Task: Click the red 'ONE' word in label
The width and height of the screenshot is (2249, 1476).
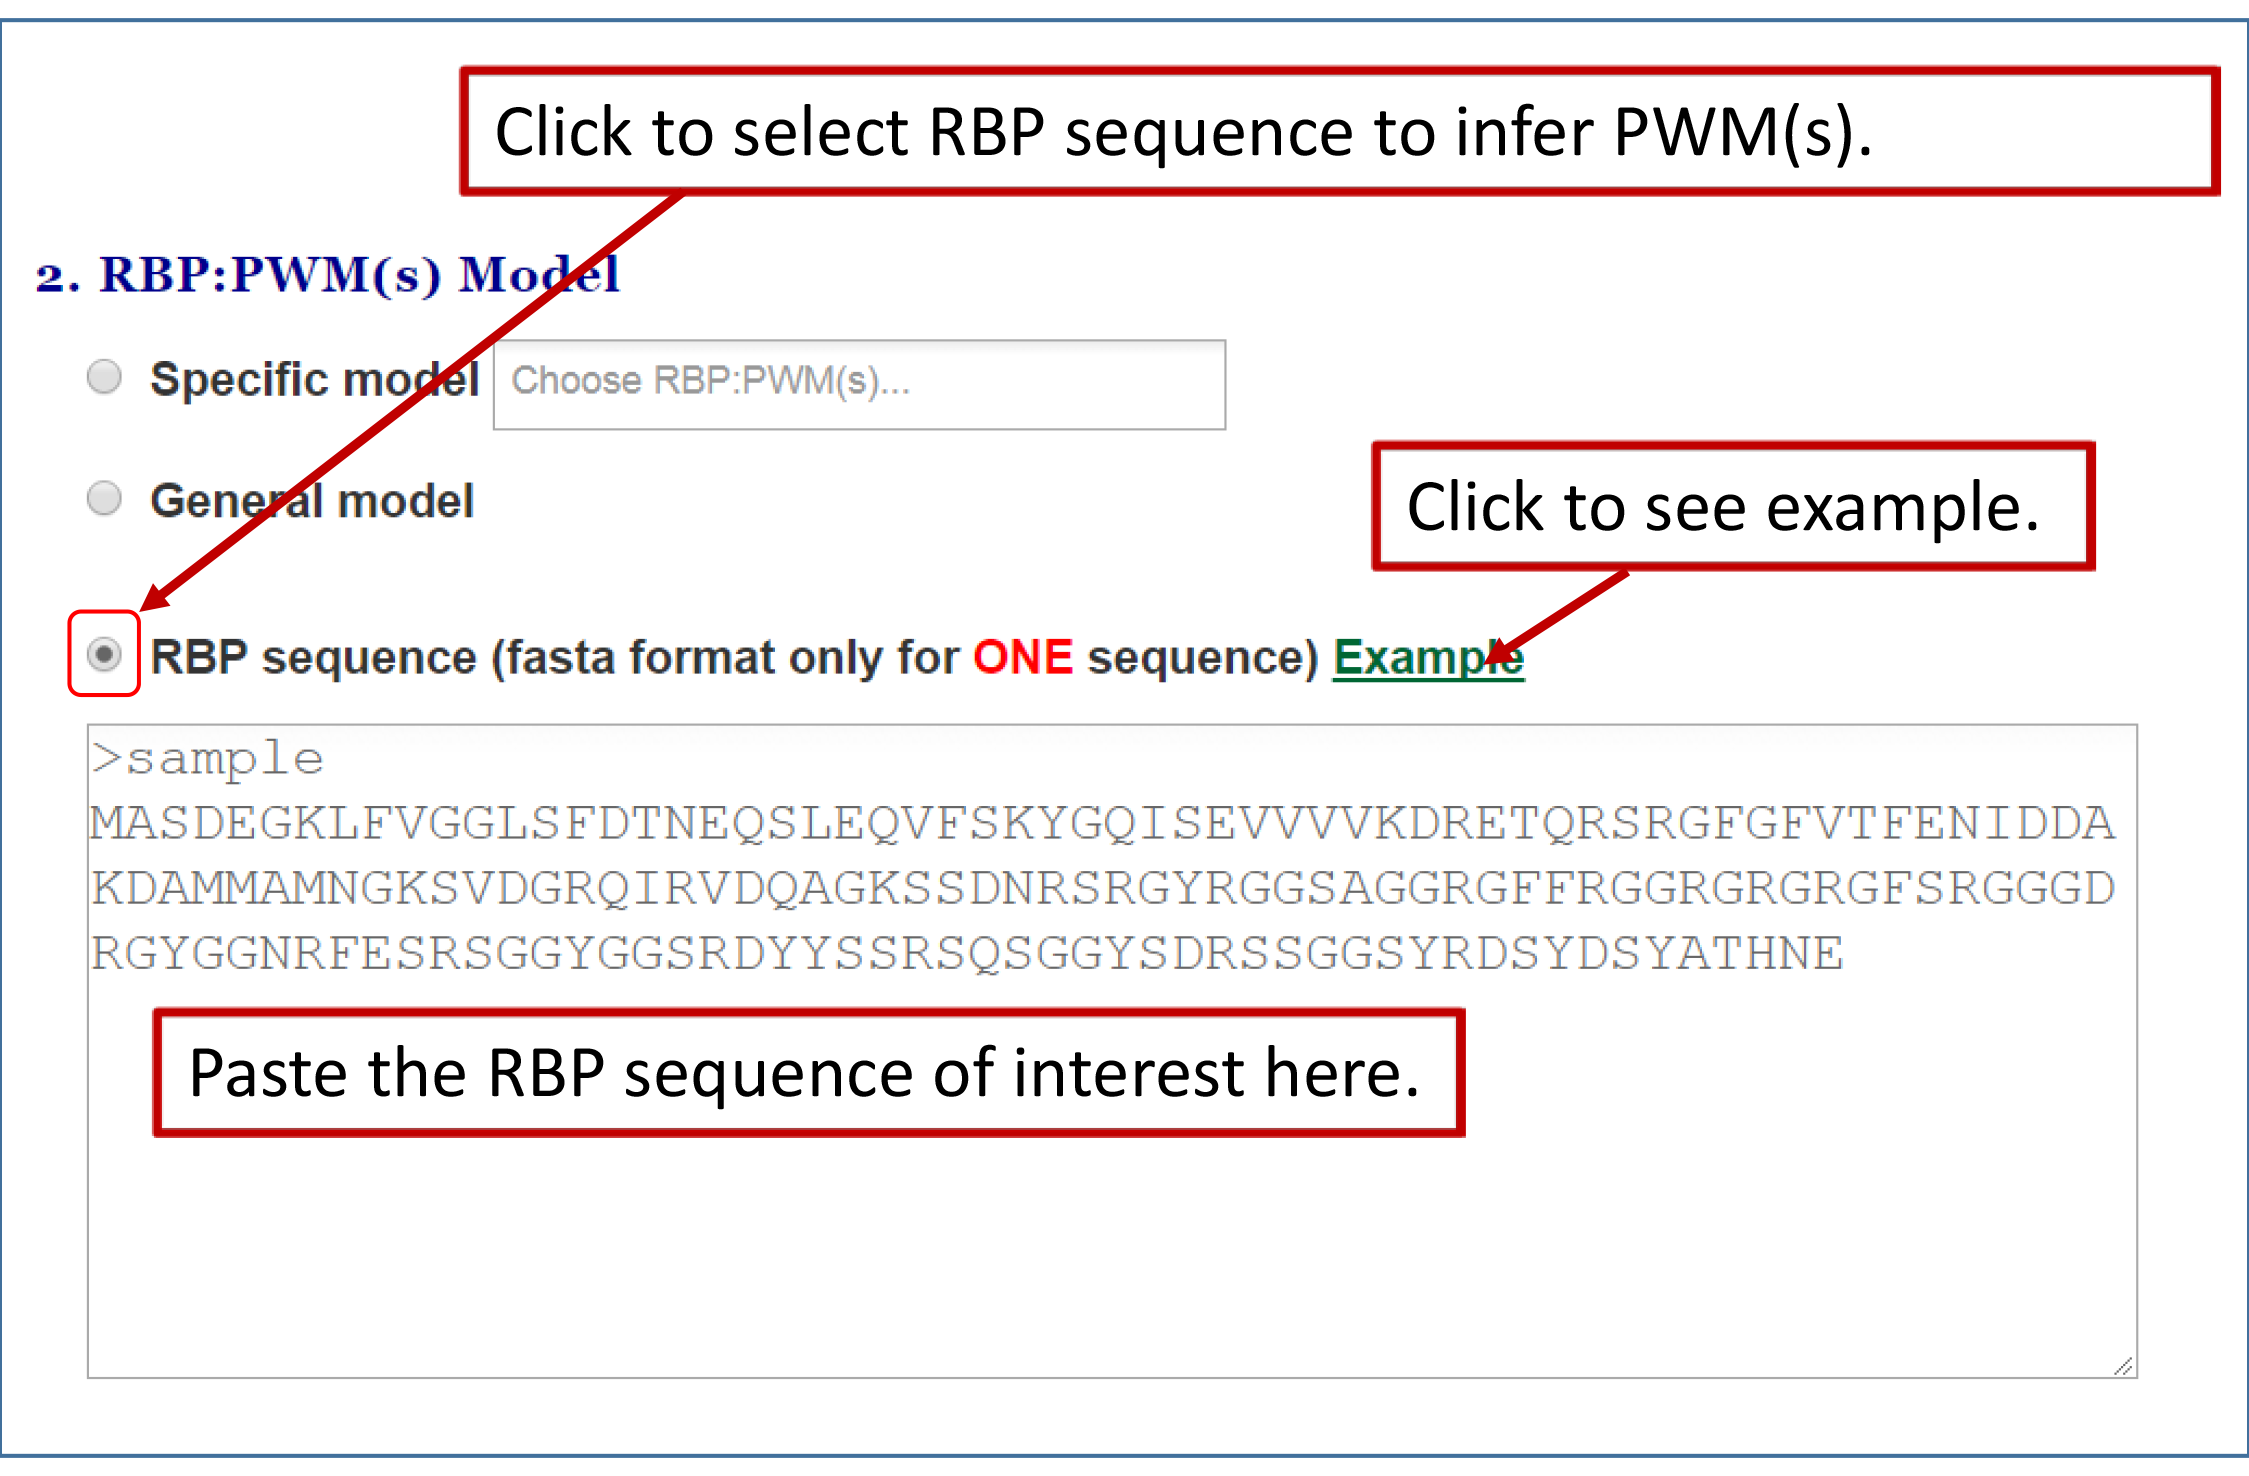Action: 1023,658
